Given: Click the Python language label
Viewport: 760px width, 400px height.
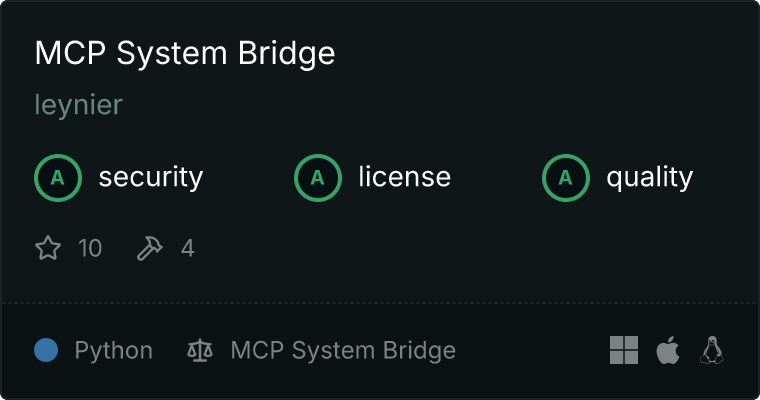Looking at the screenshot, I should point(113,351).
